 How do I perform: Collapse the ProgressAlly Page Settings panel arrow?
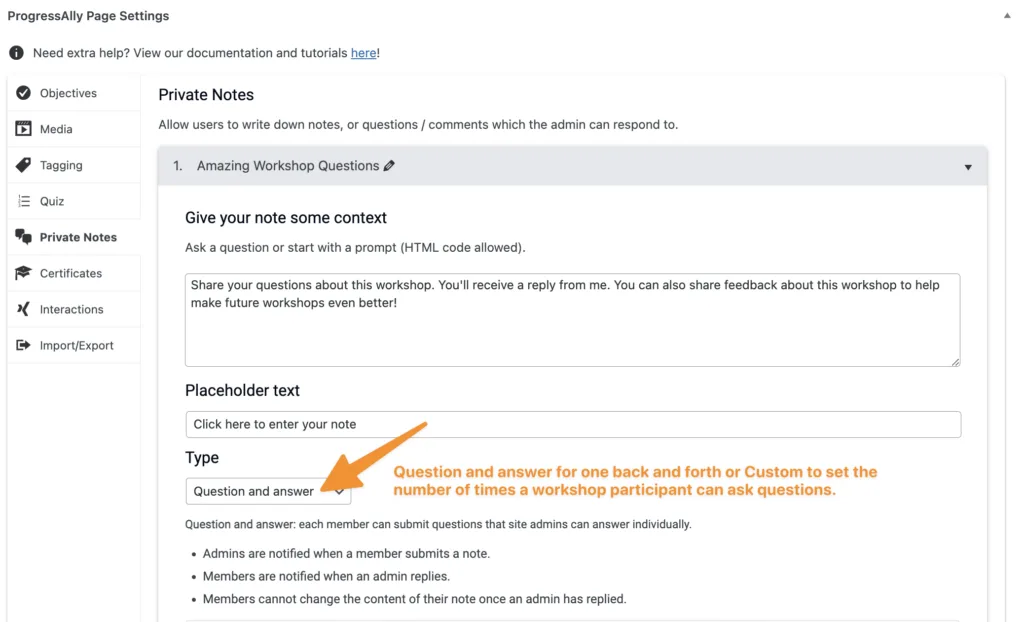pyautogui.click(x=1006, y=16)
